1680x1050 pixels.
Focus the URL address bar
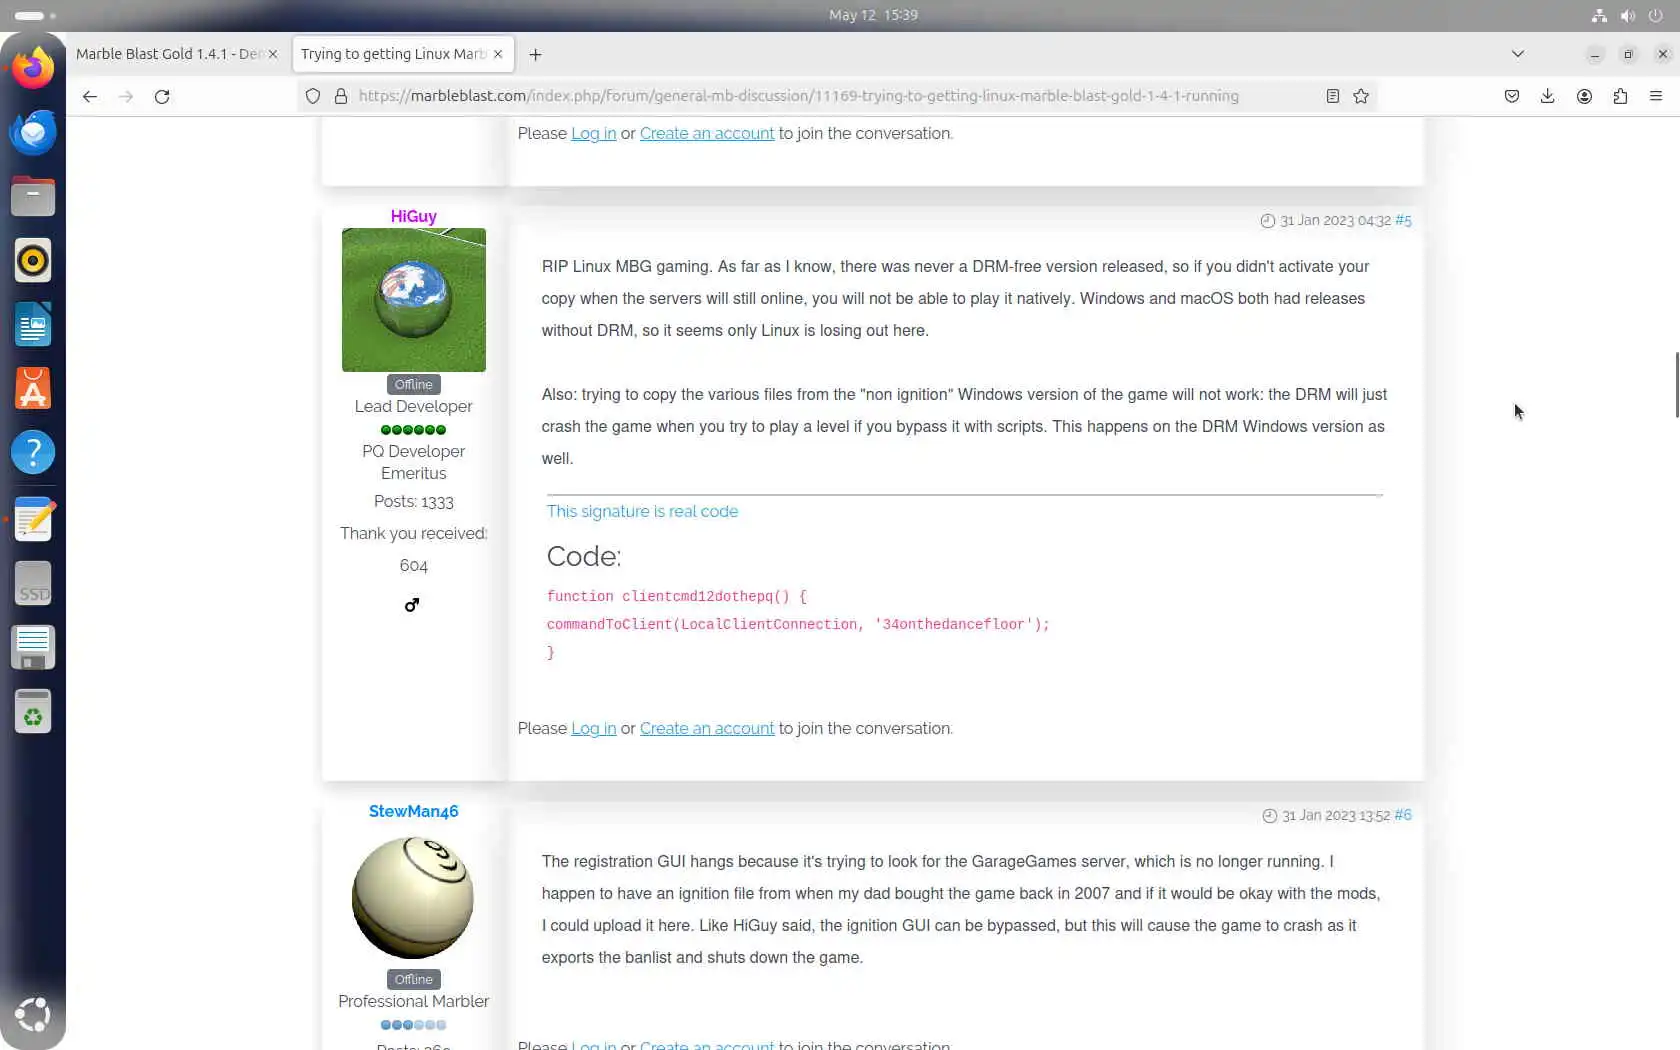(x=798, y=96)
